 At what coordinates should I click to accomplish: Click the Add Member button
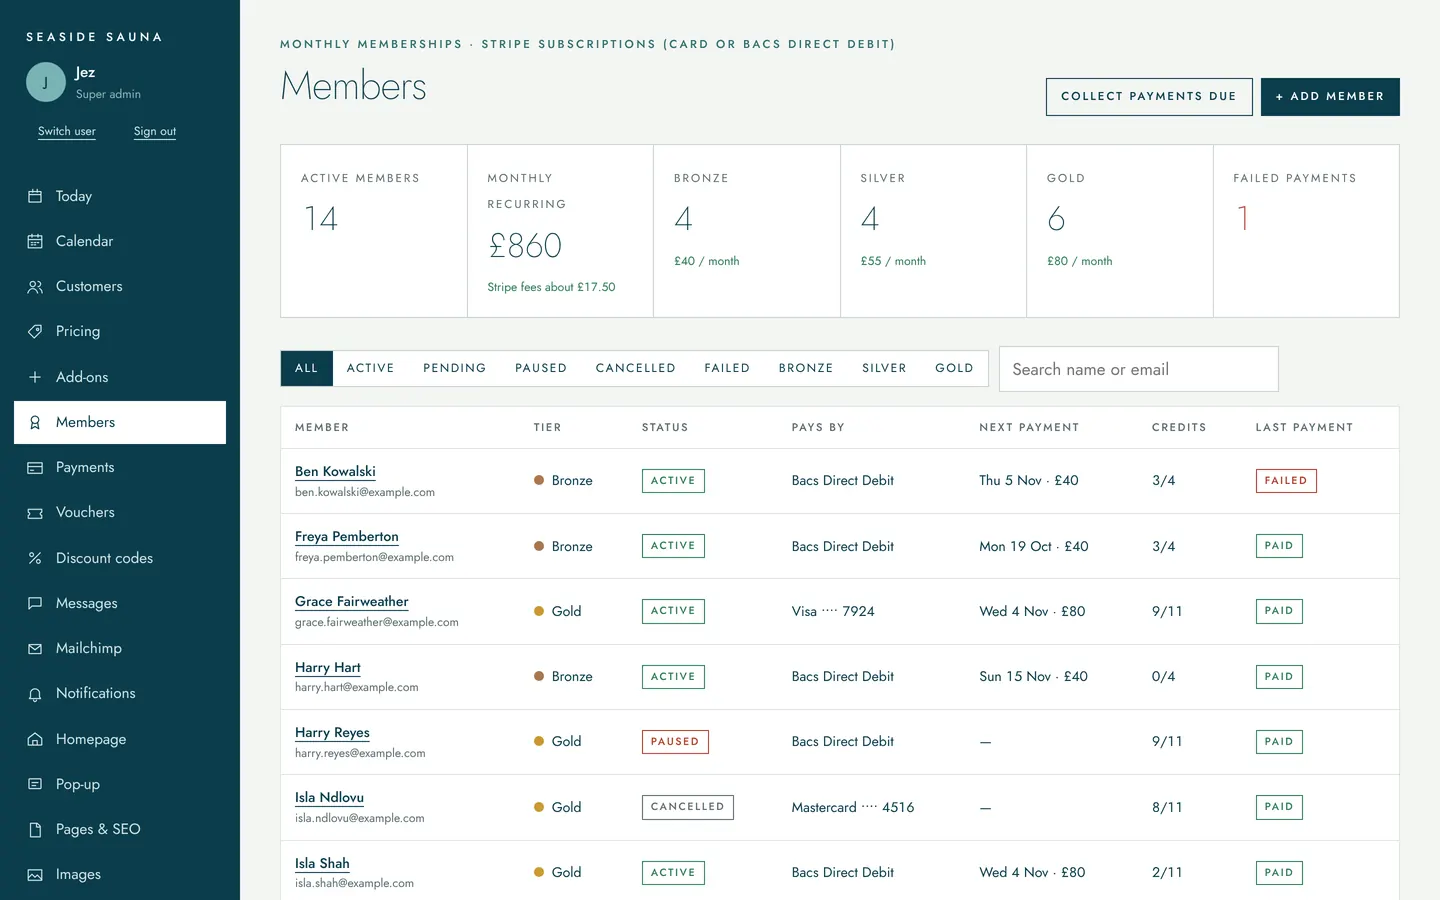[1330, 97]
